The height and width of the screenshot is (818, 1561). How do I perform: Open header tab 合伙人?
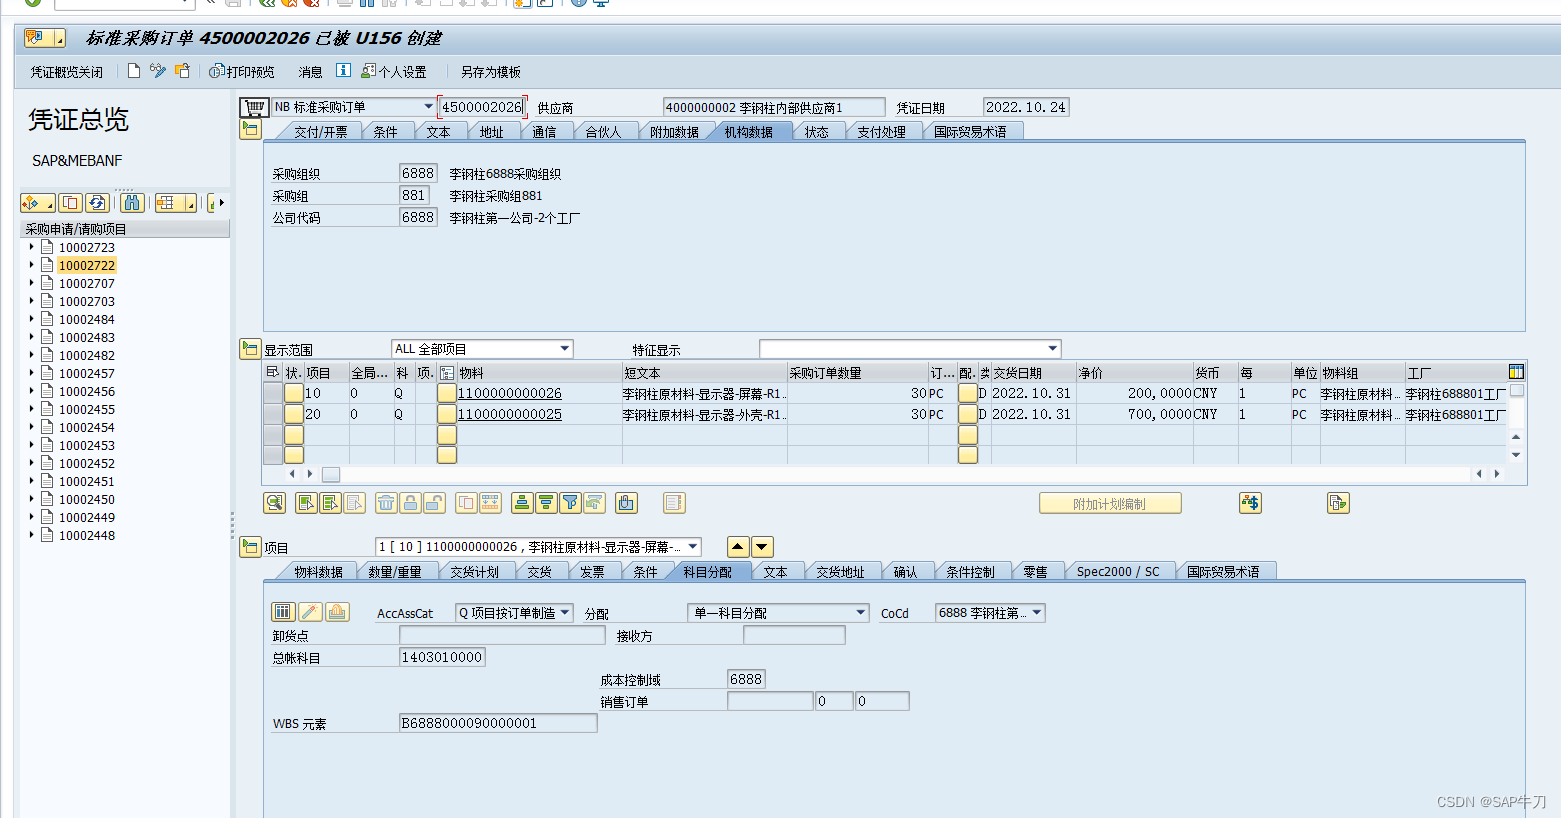pyautogui.click(x=603, y=131)
